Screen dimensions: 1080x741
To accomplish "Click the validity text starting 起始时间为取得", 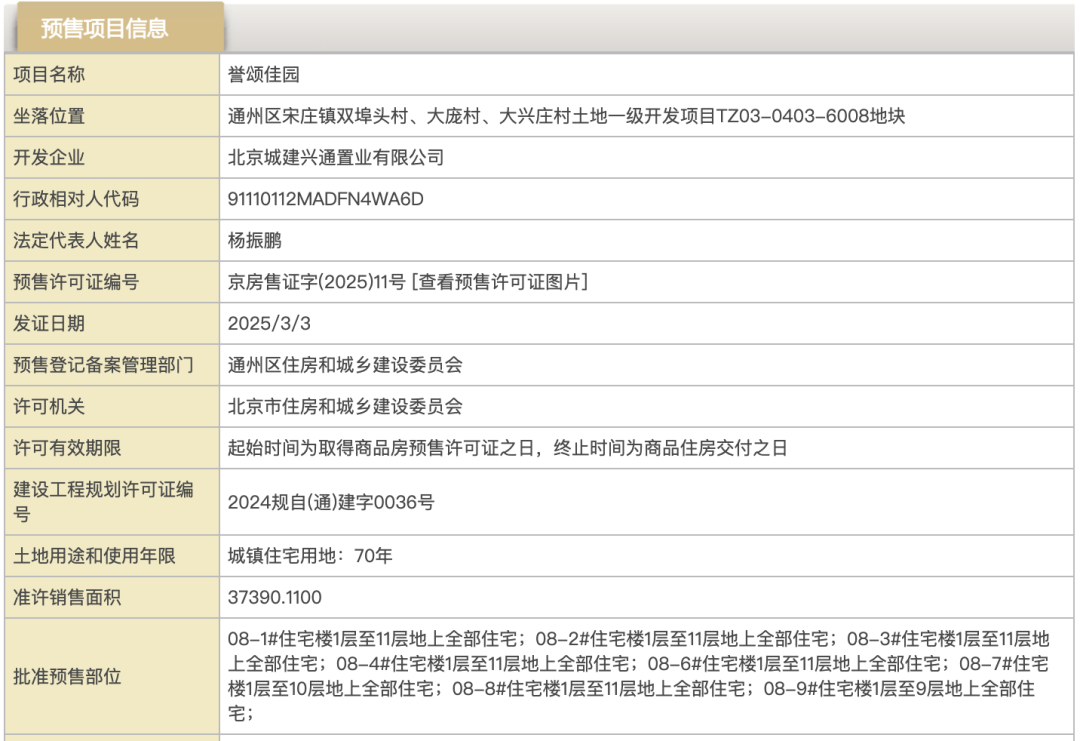I will [x=507, y=448].
